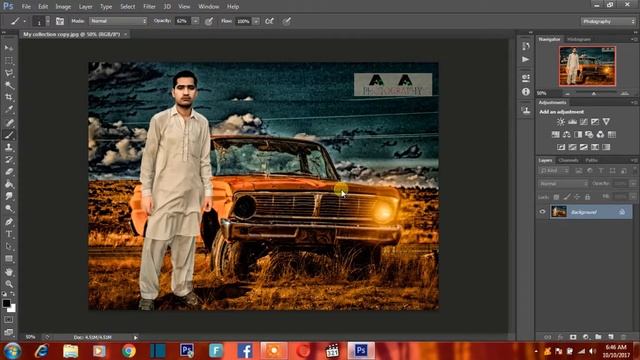Open the Select menu
The image size is (640, 360).
(127, 7)
